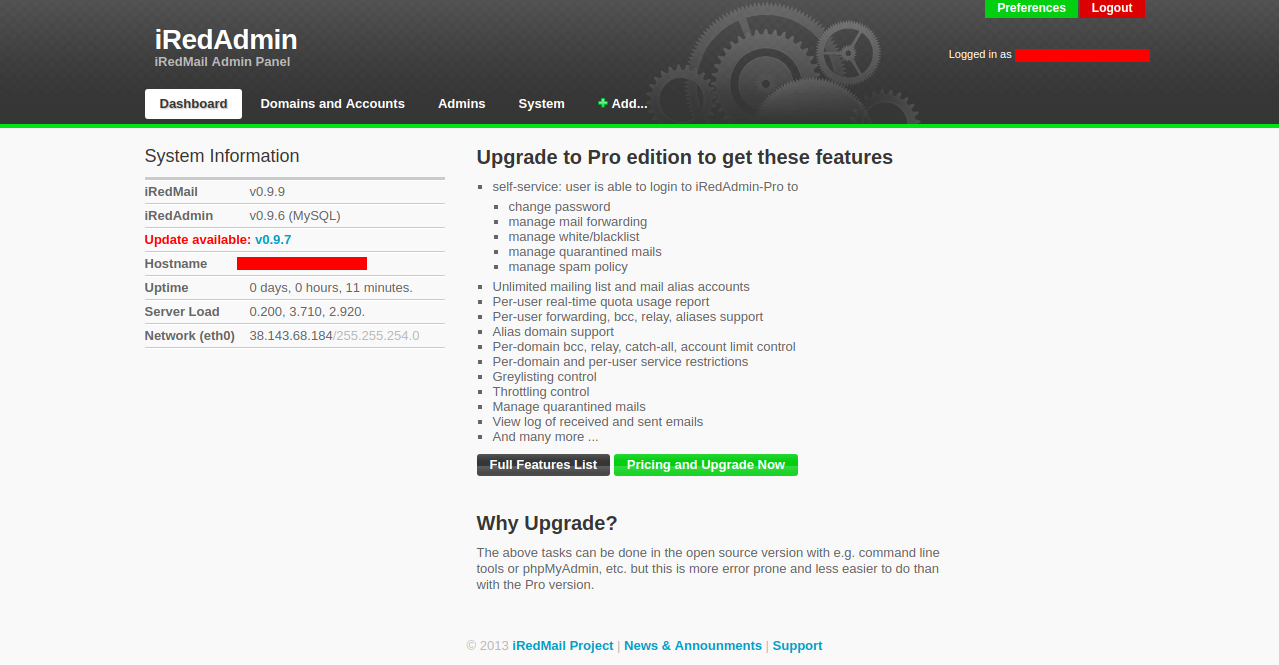Screen dimensions: 1279x665
Task: Follow the iRedMail Project footer link
Action: (x=563, y=646)
